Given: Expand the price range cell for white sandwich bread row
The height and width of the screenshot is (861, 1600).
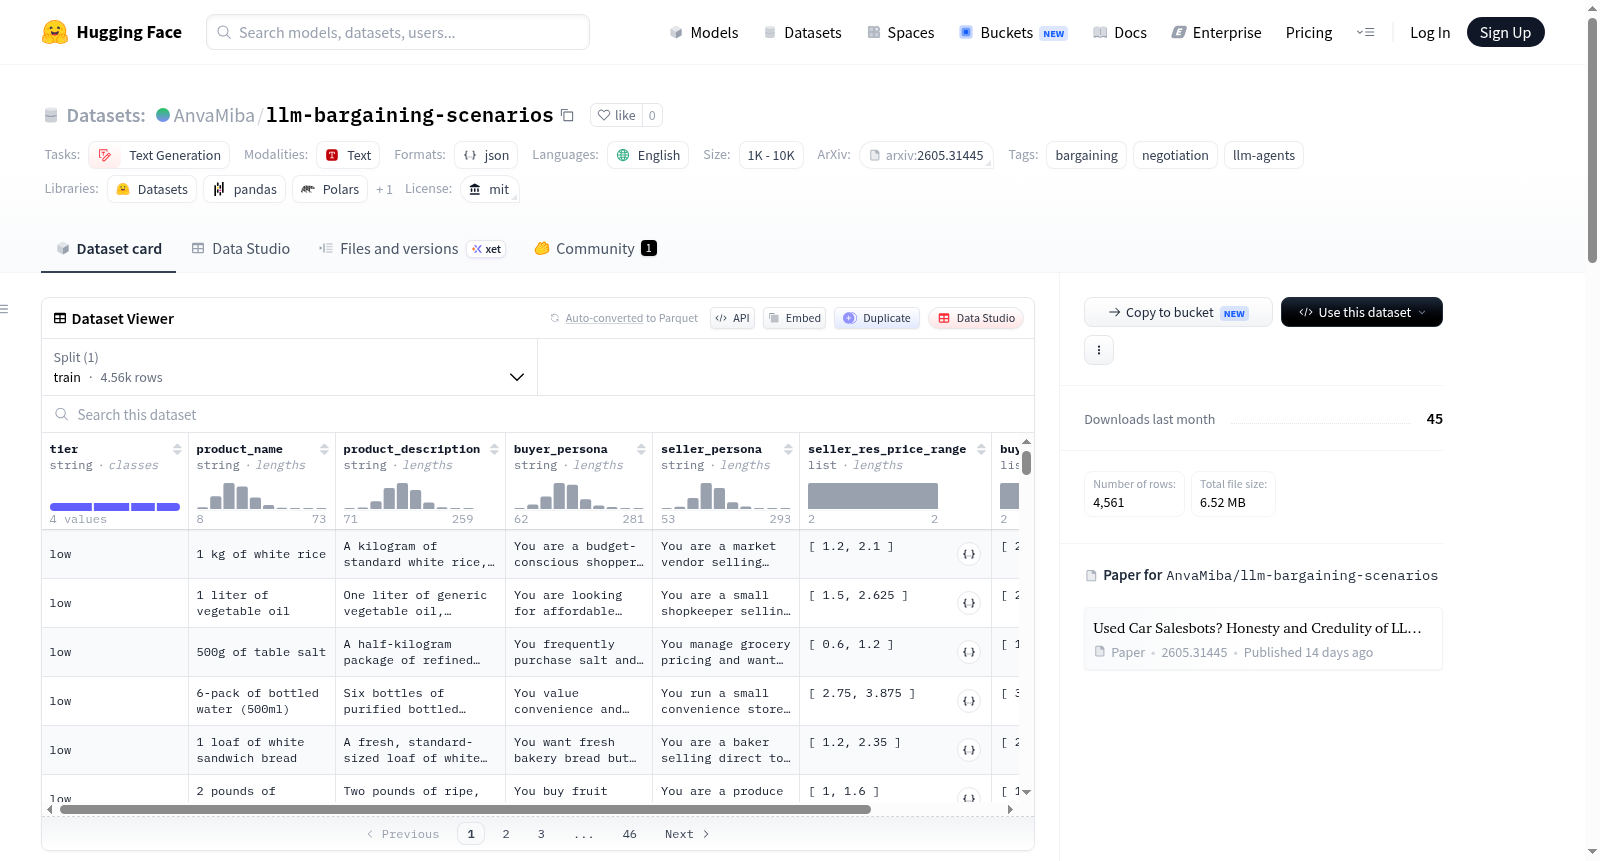Looking at the screenshot, I should [x=968, y=750].
